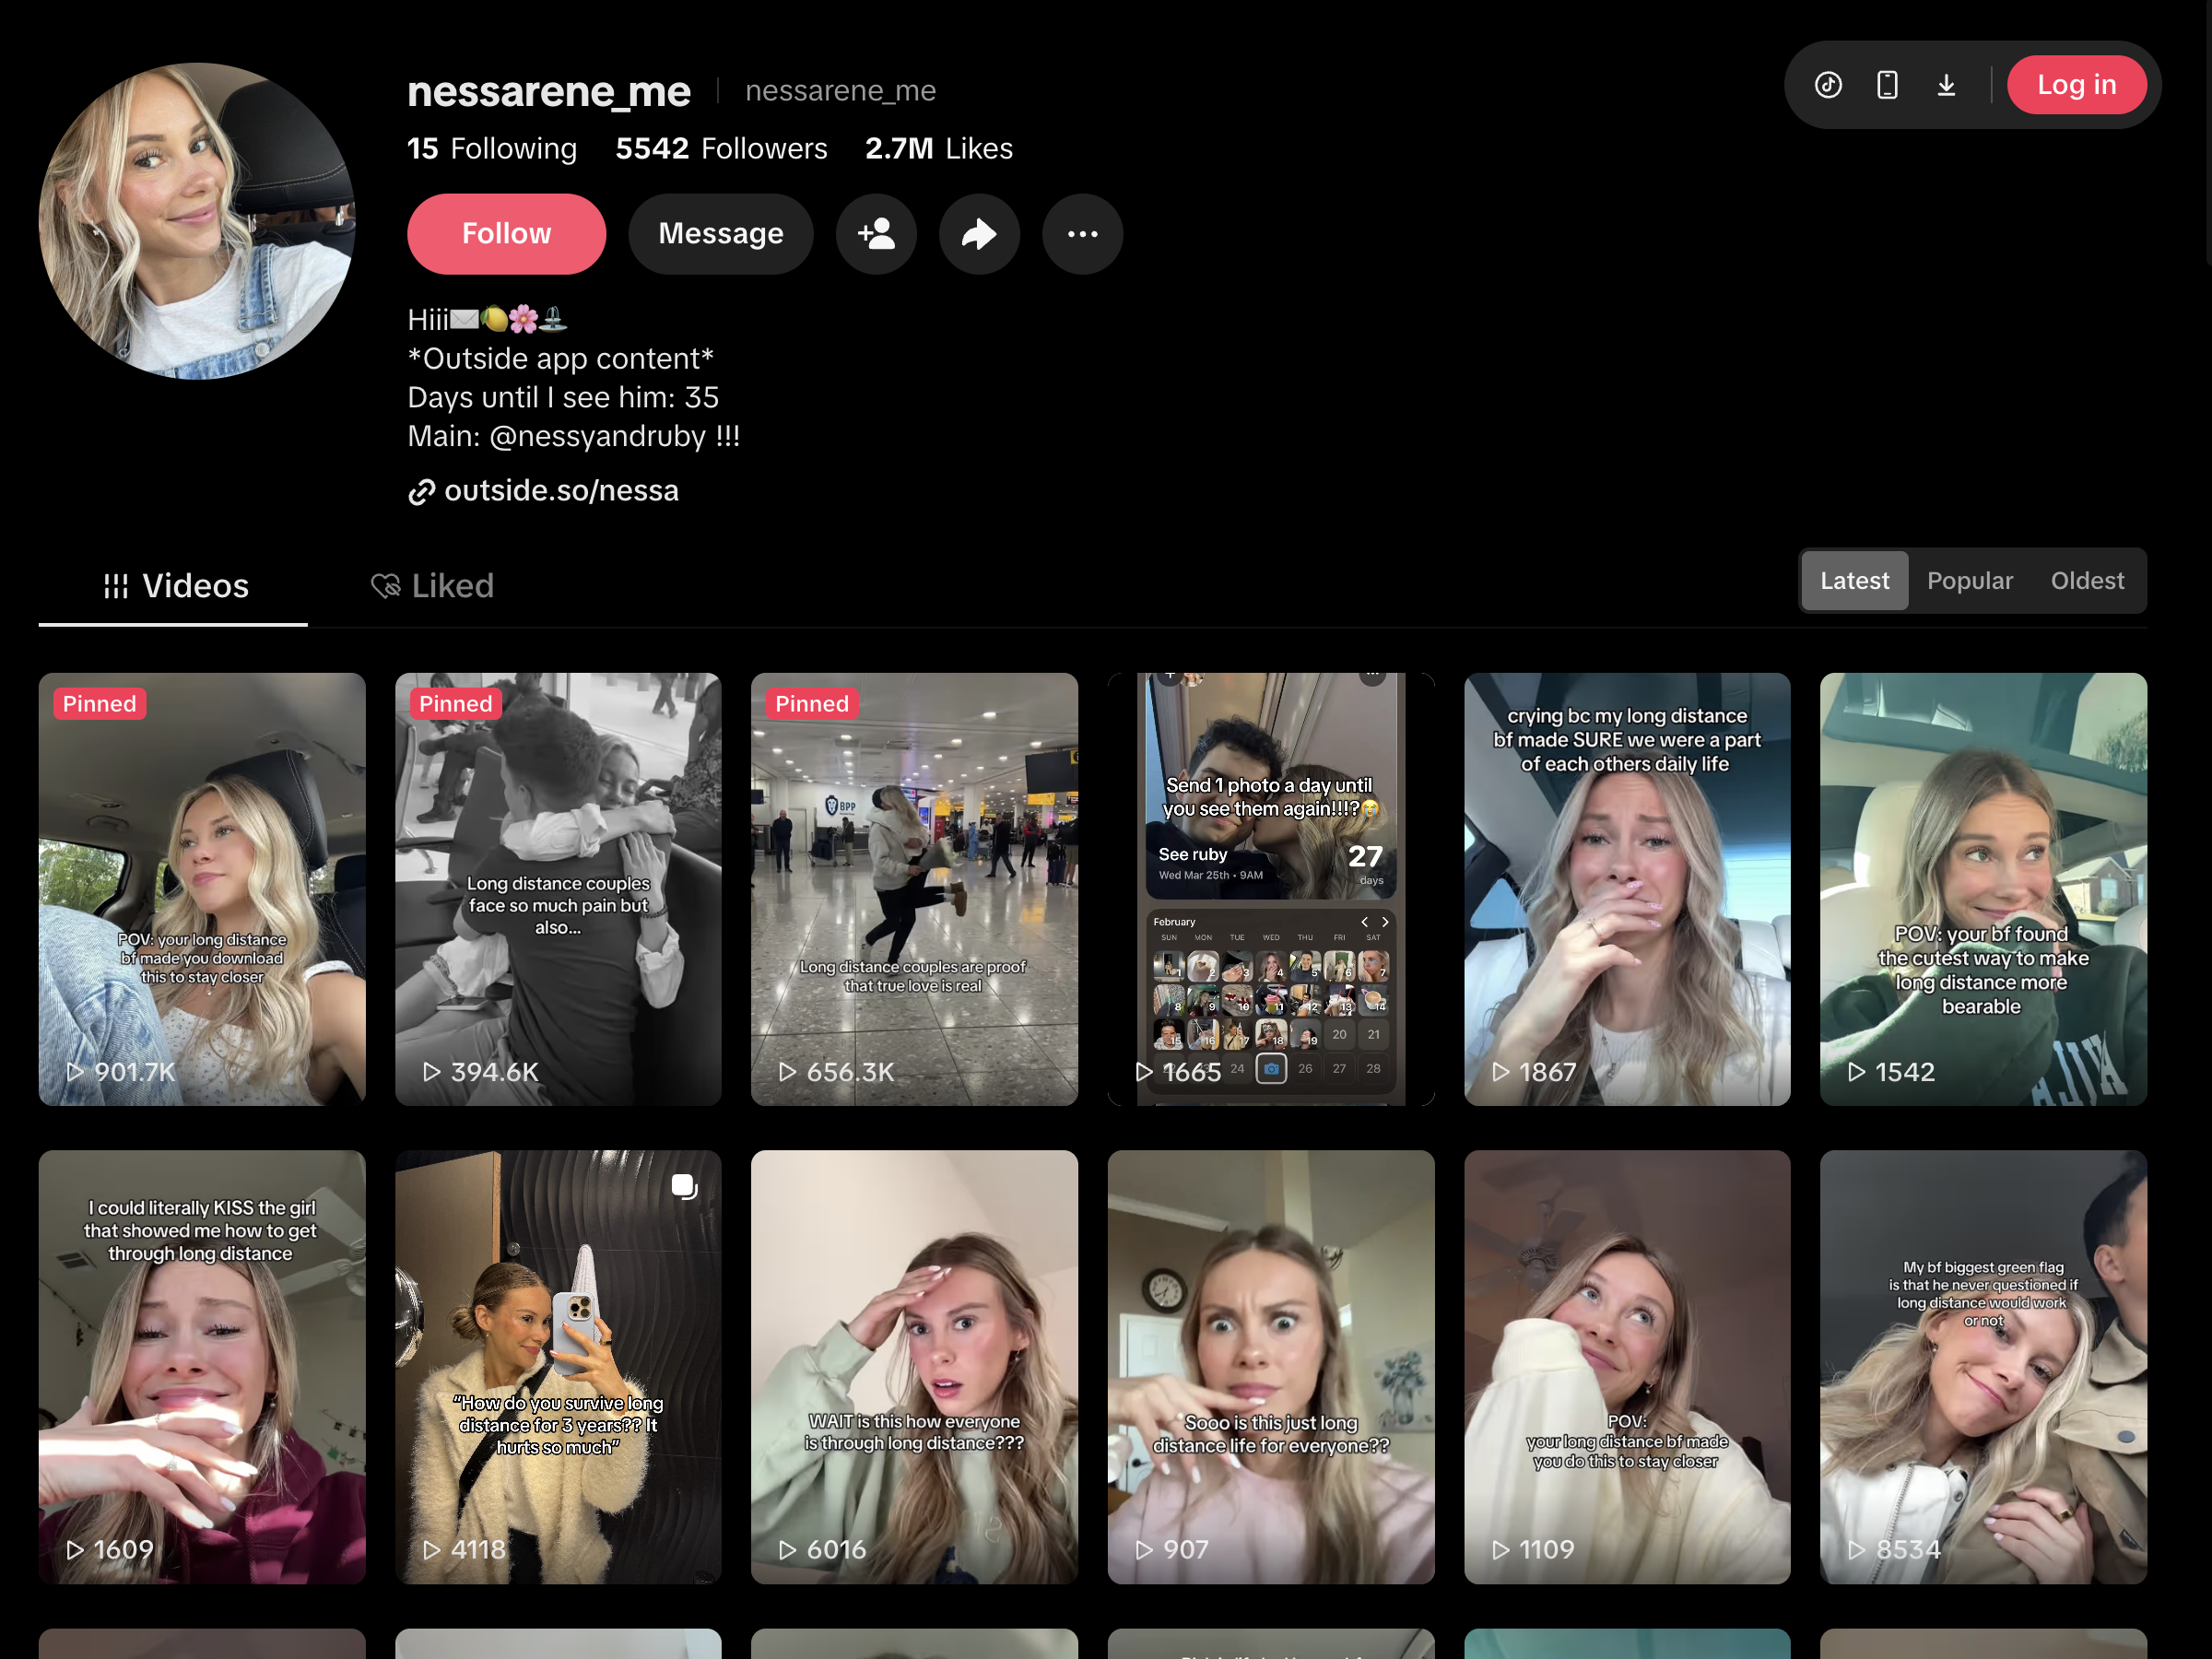Click the Log in button
Image resolution: width=2212 pixels, height=1659 pixels.
click(2076, 85)
